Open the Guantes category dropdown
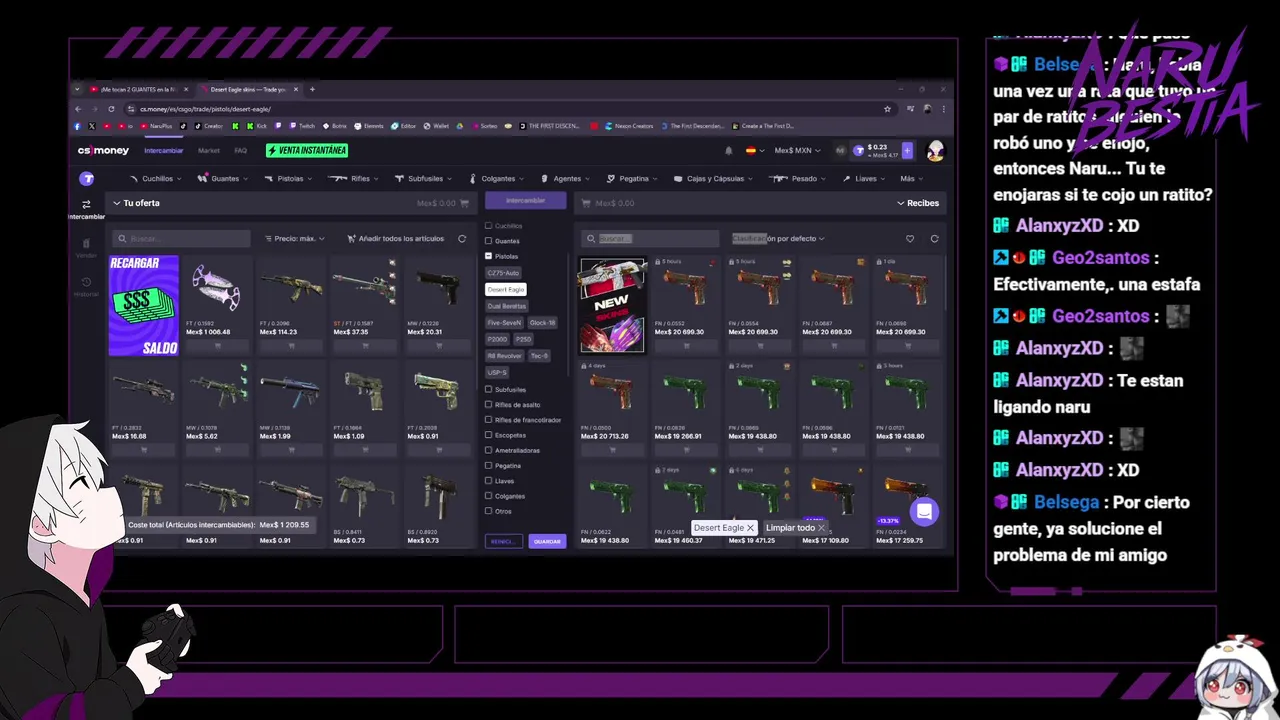 pyautogui.click(x=223, y=179)
